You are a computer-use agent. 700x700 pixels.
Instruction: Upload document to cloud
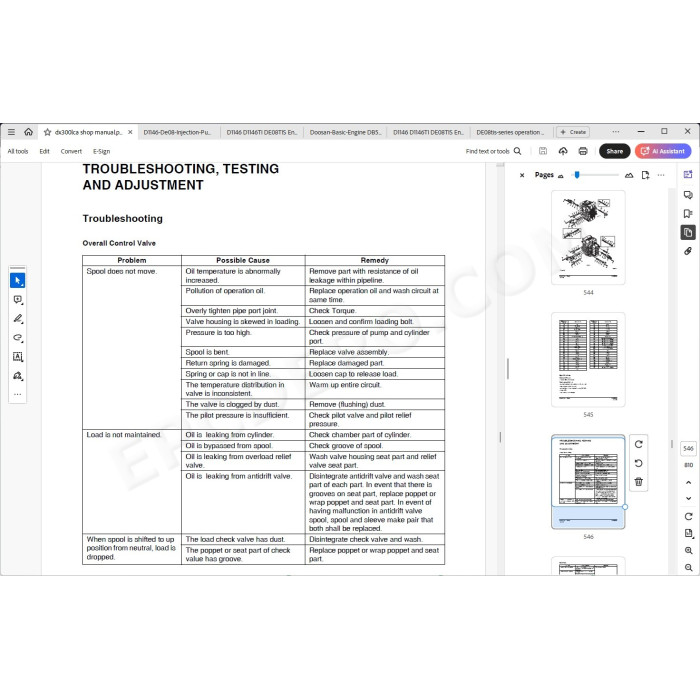click(563, 151)
